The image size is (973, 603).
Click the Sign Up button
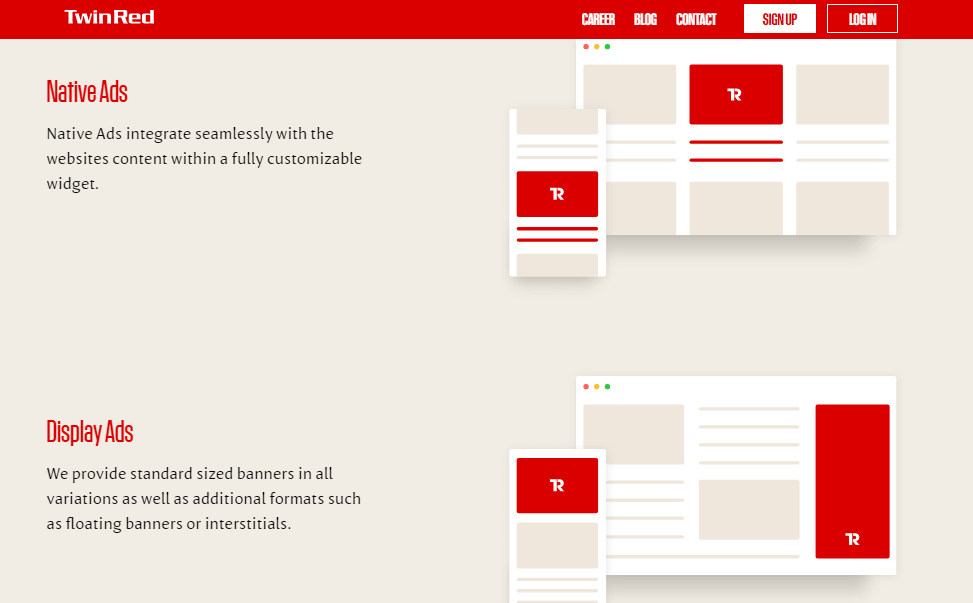point(779,19)
